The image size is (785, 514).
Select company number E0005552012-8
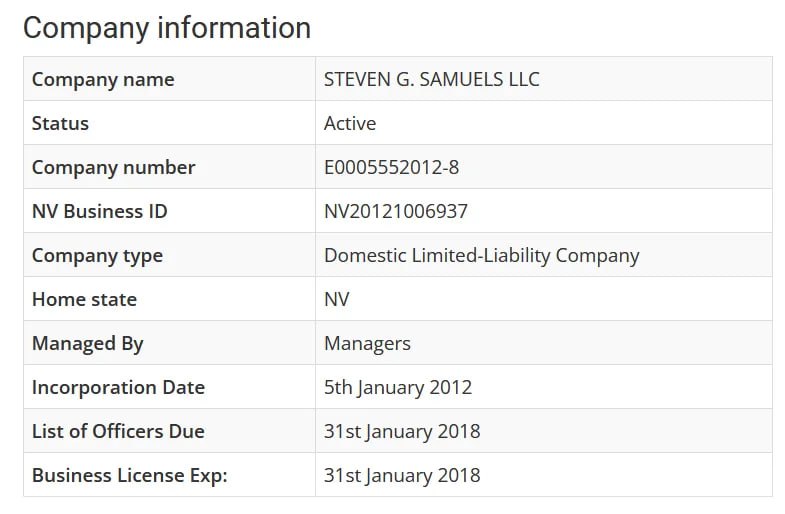pyautogui.click(x=391, y=167)
